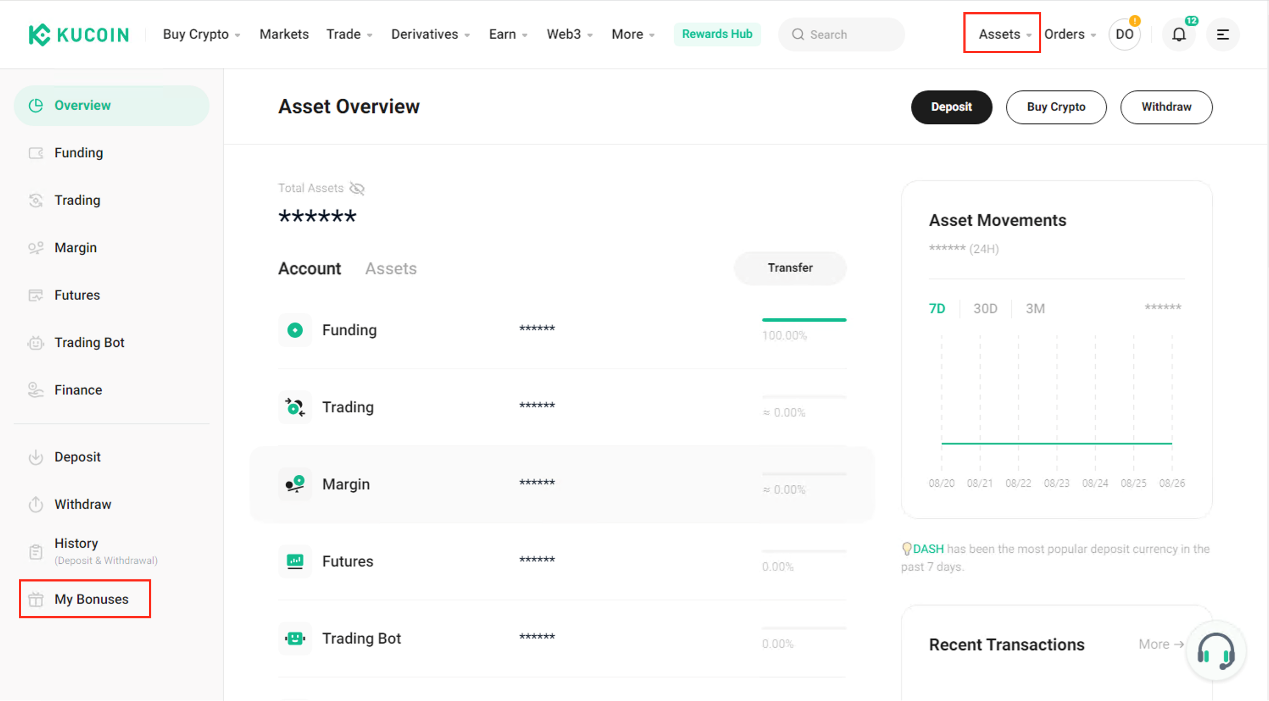This screenshot has width=1269, height=701.
Task: Click the Funding 100% allocation bar
Action: (x=804, y=320)
